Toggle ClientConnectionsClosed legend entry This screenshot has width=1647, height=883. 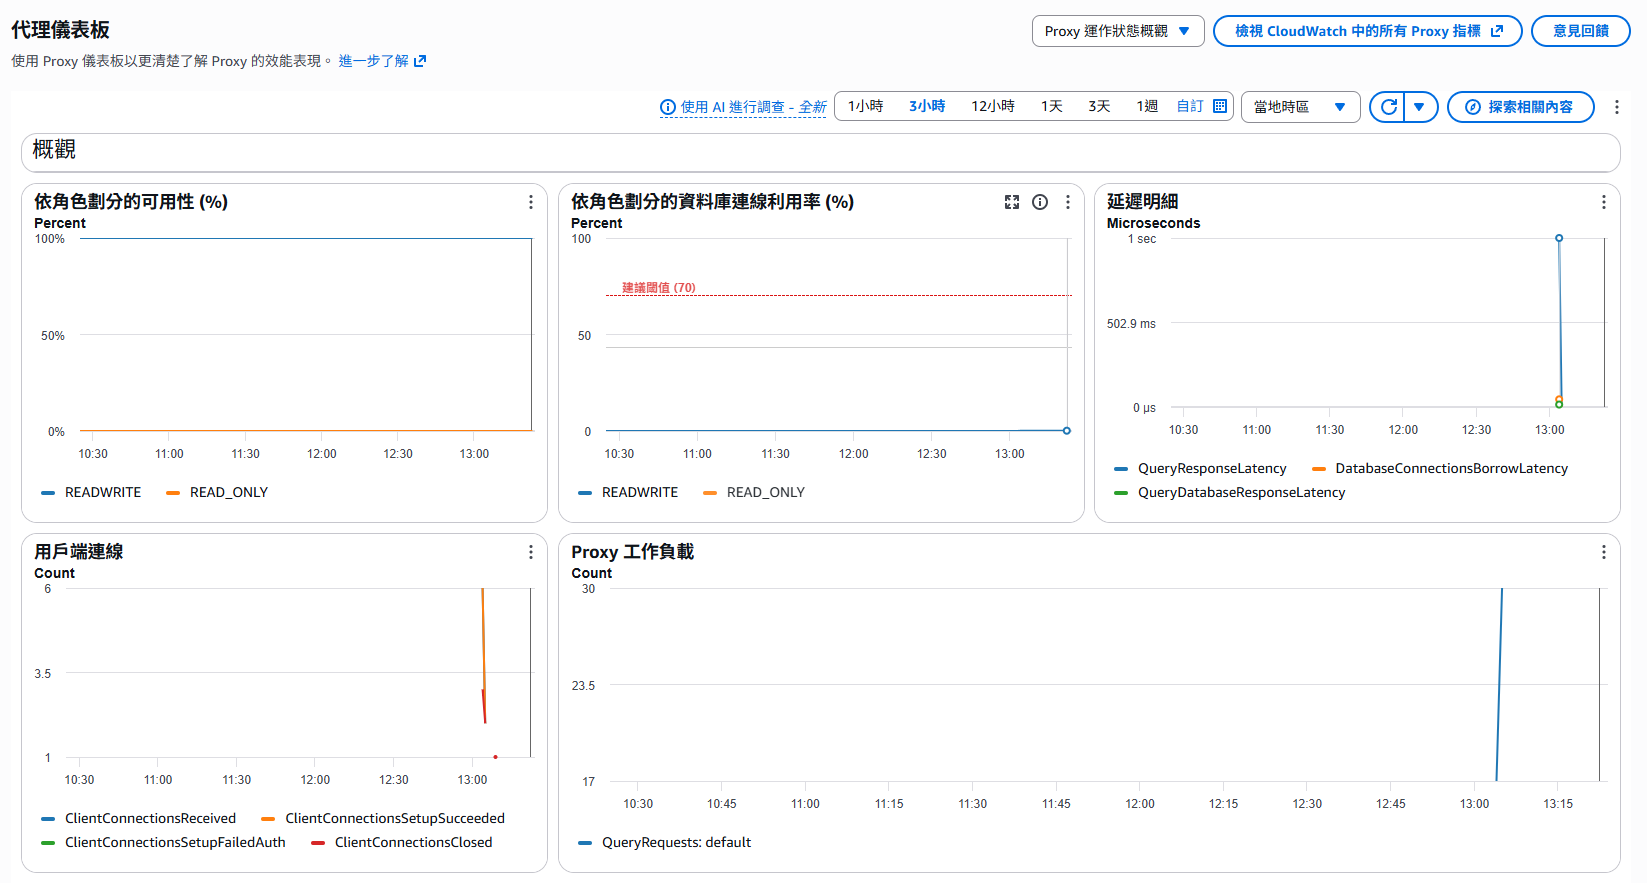point(402,842)
